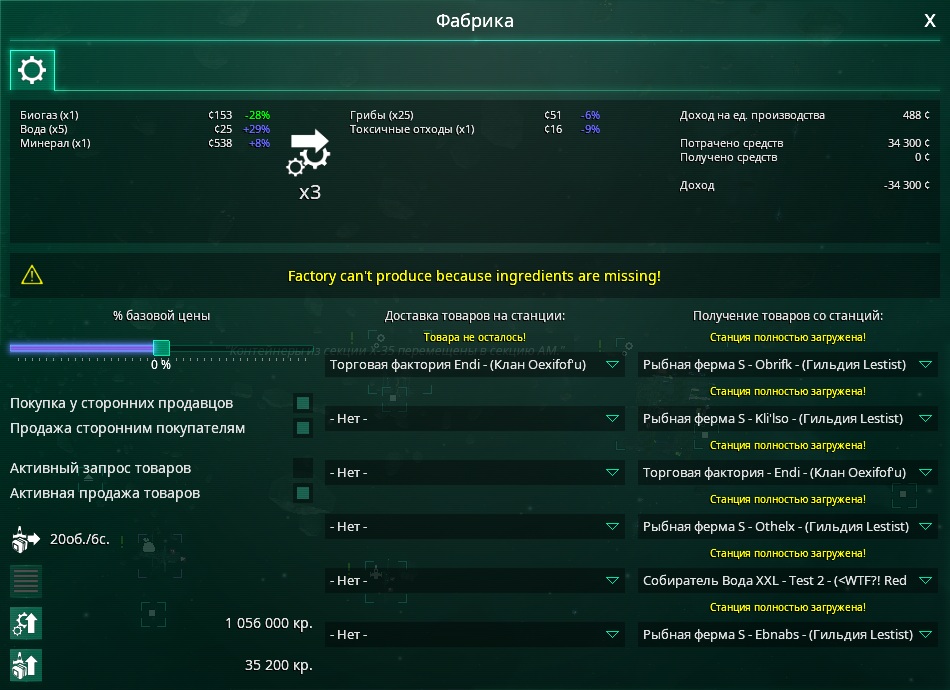Viewport: 950px width, 690px height.
Task: Click the Получение товаров со станций header
Action: tap(788, 316)
